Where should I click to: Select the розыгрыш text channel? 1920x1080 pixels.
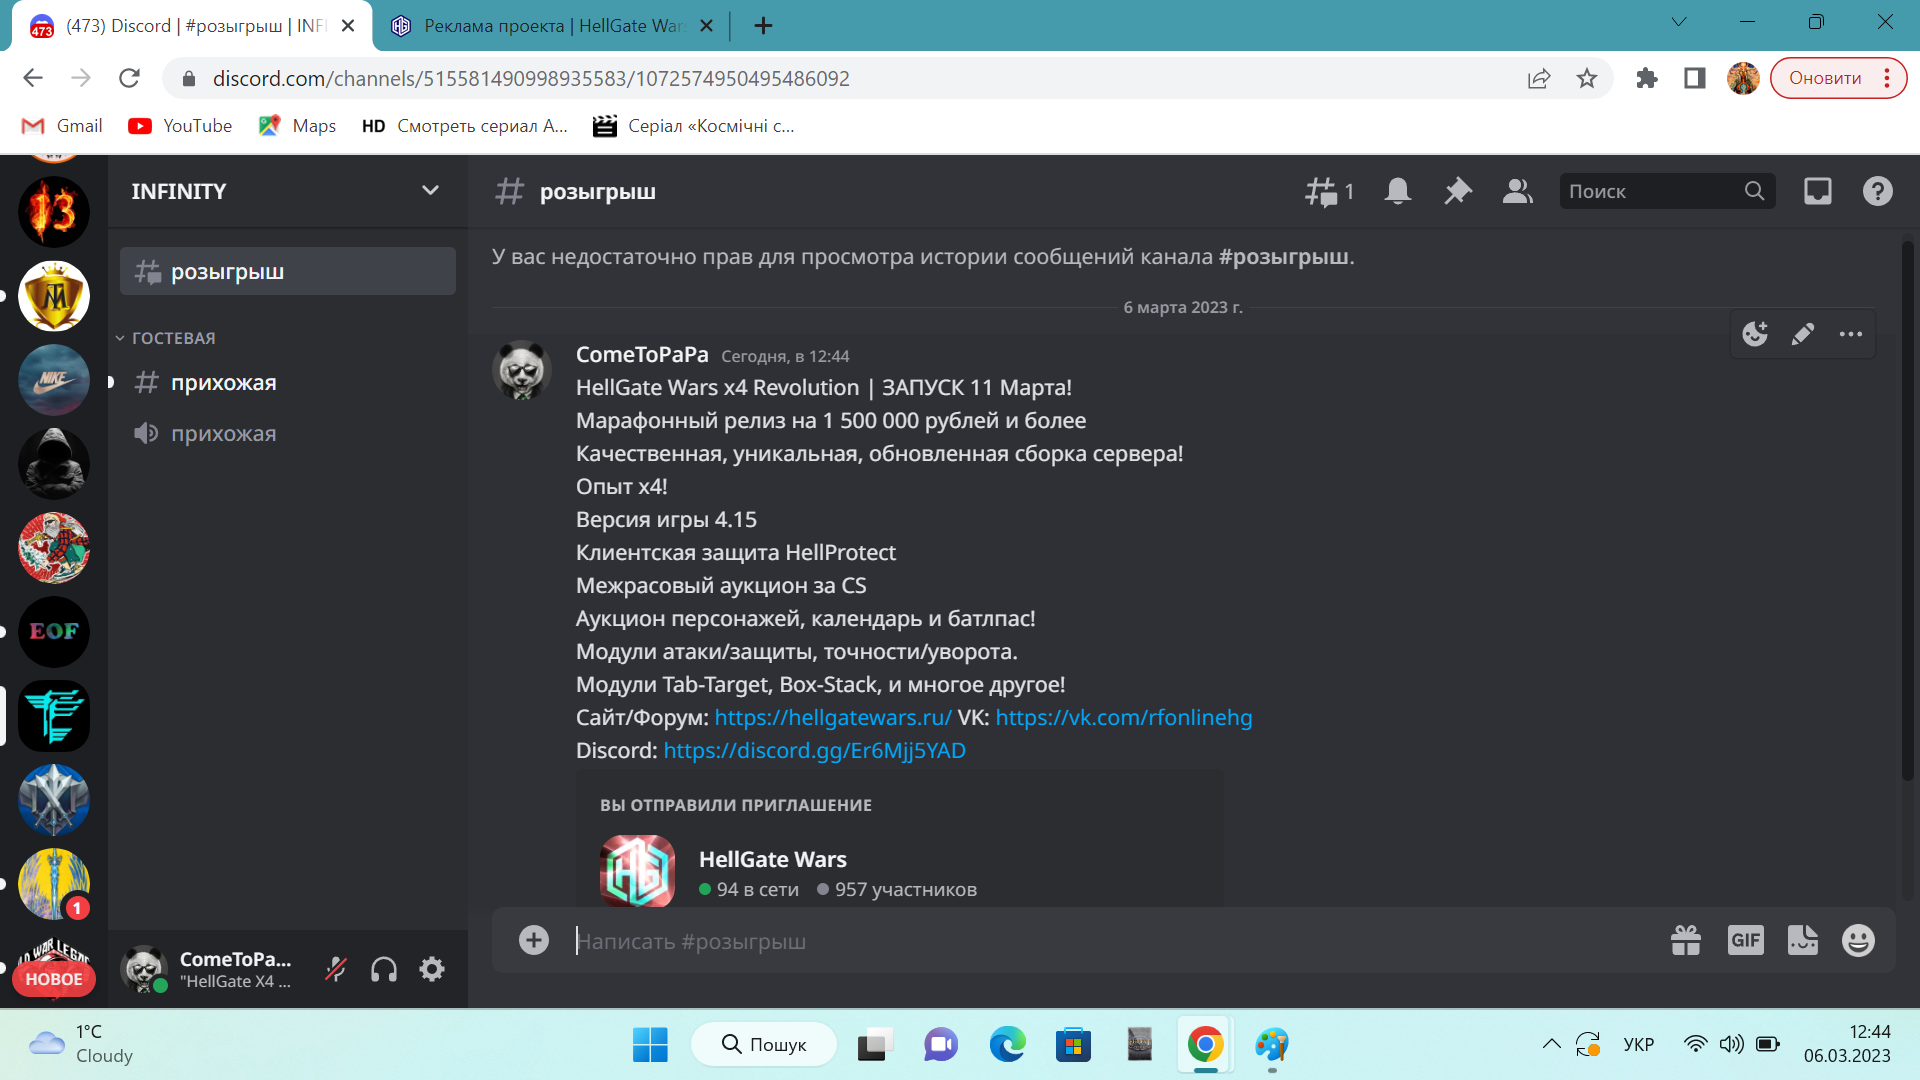click(288, 272)
